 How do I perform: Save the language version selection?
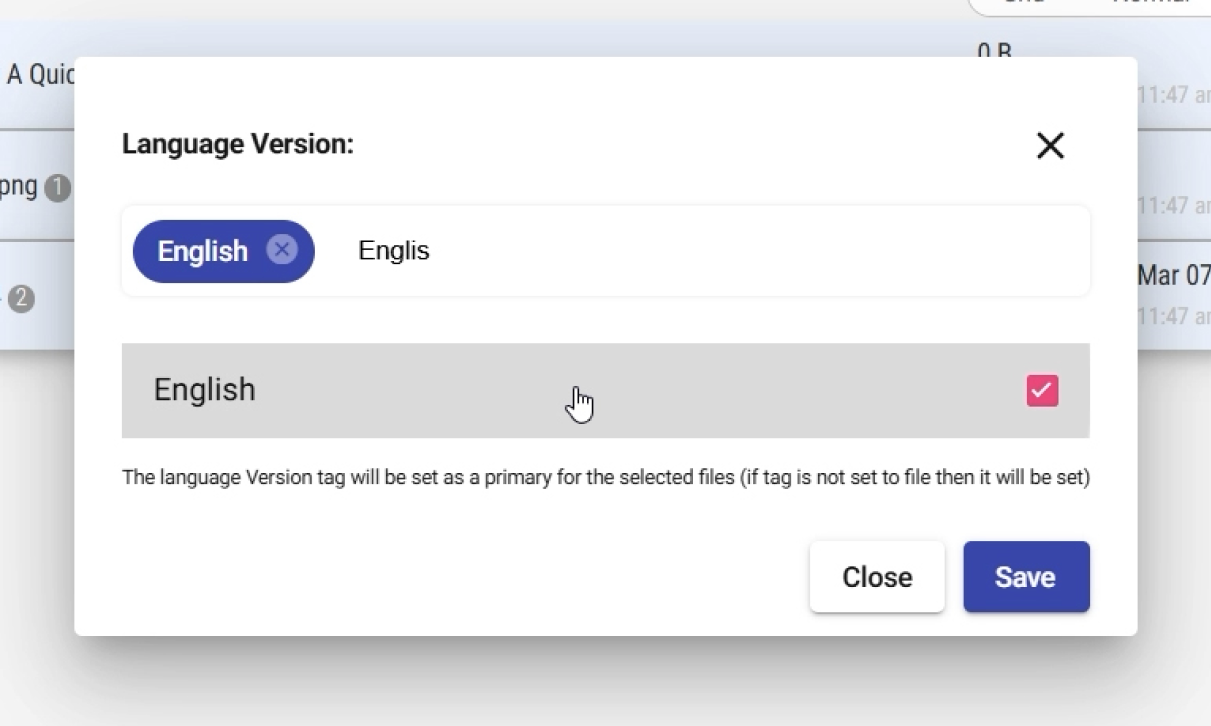click(1026, 577)
